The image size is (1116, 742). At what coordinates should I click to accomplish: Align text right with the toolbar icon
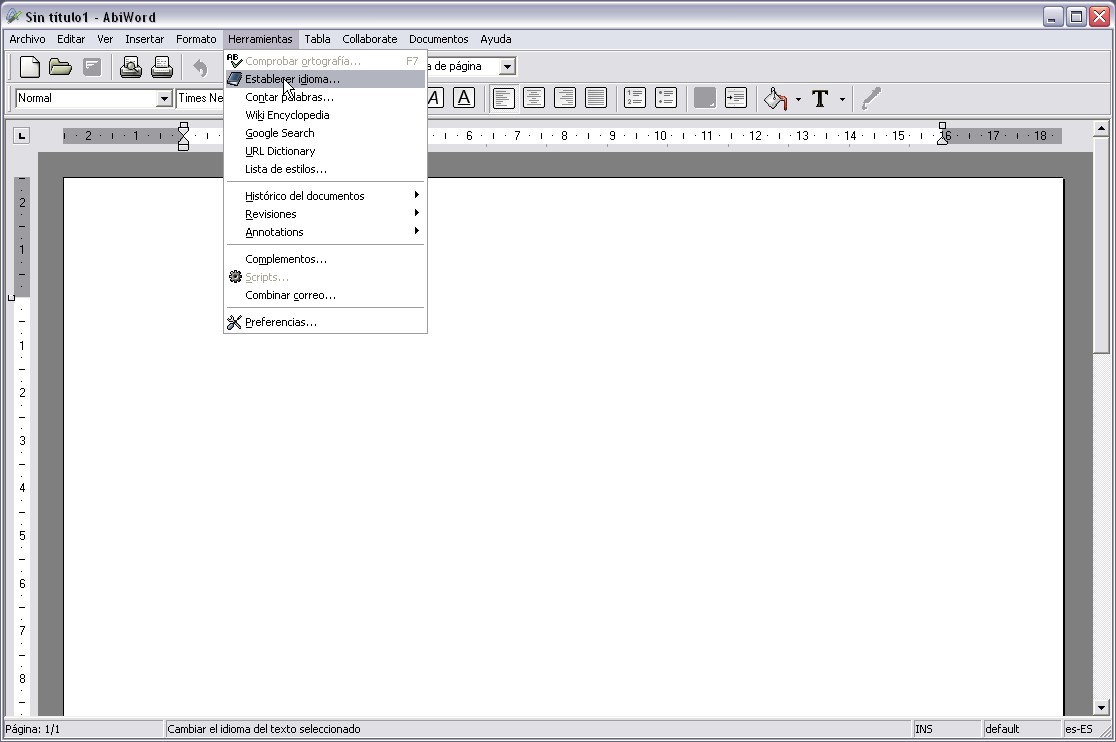click(x=564, y=98)
